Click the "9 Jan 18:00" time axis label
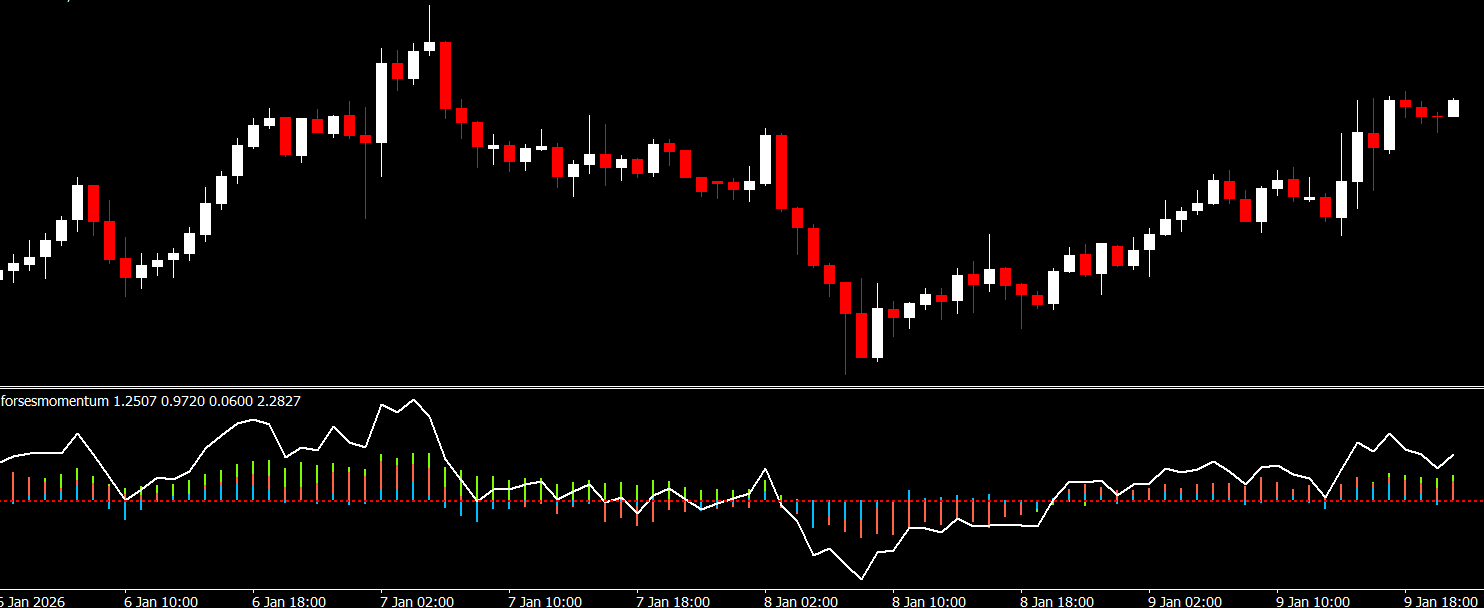The width and height of the screenshot is (1484, 608). [1442, 601]
